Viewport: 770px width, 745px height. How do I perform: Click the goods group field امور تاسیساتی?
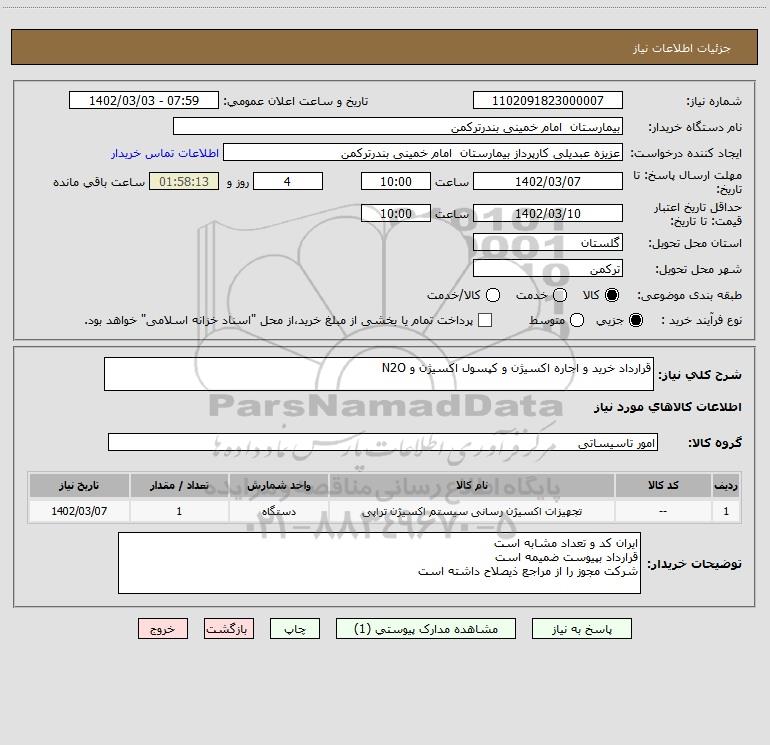point(383,442)
